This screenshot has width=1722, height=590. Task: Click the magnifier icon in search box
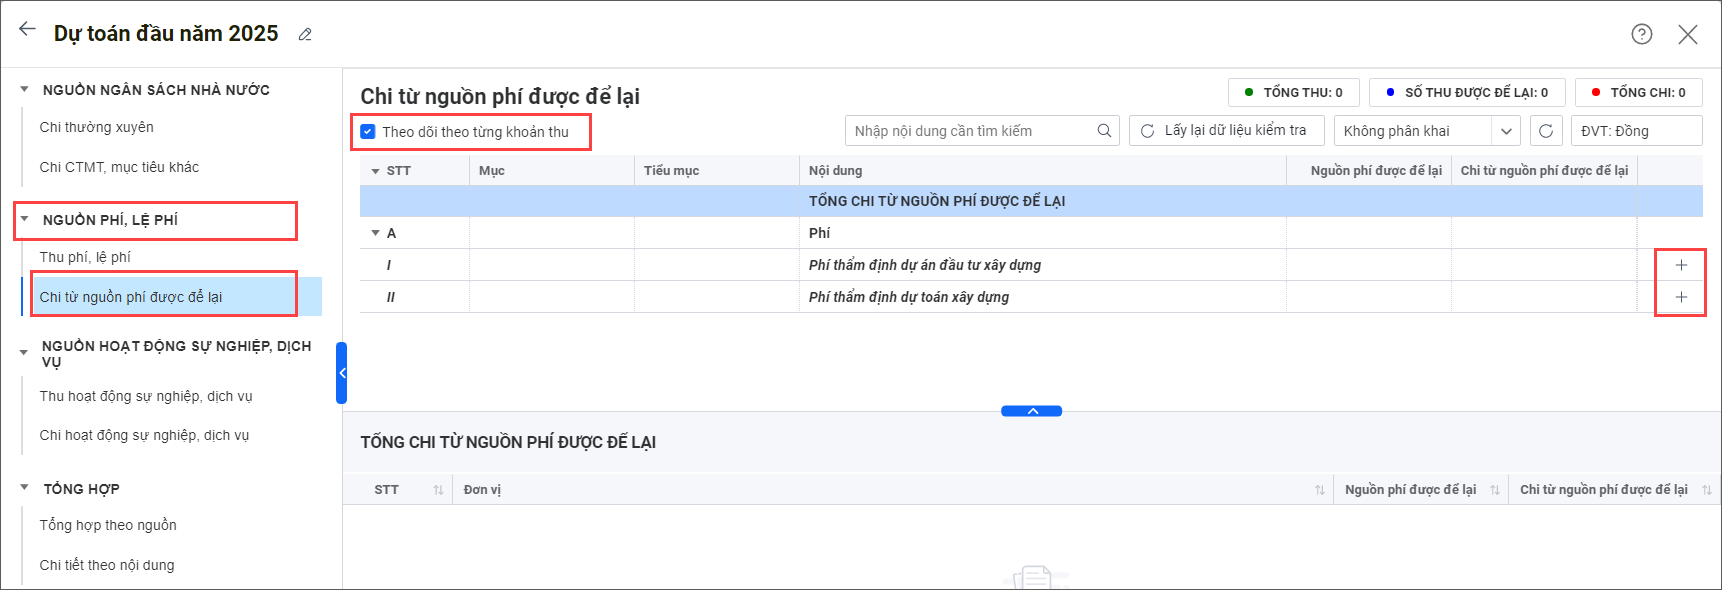point(1104,131)
